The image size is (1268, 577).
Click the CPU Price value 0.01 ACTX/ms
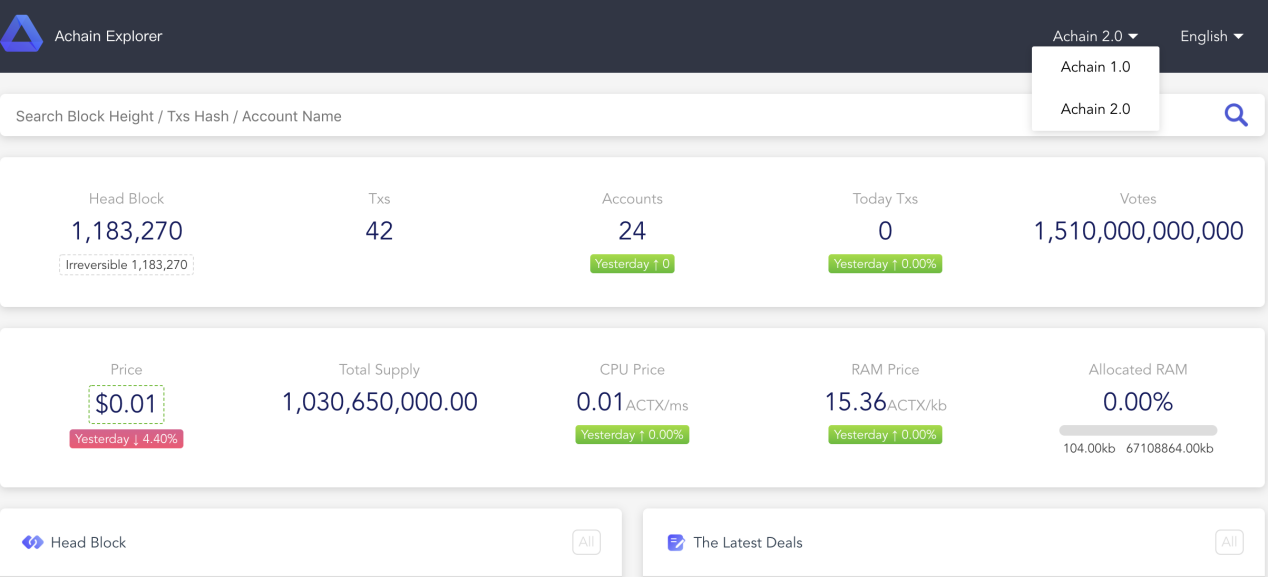(632, 403)
